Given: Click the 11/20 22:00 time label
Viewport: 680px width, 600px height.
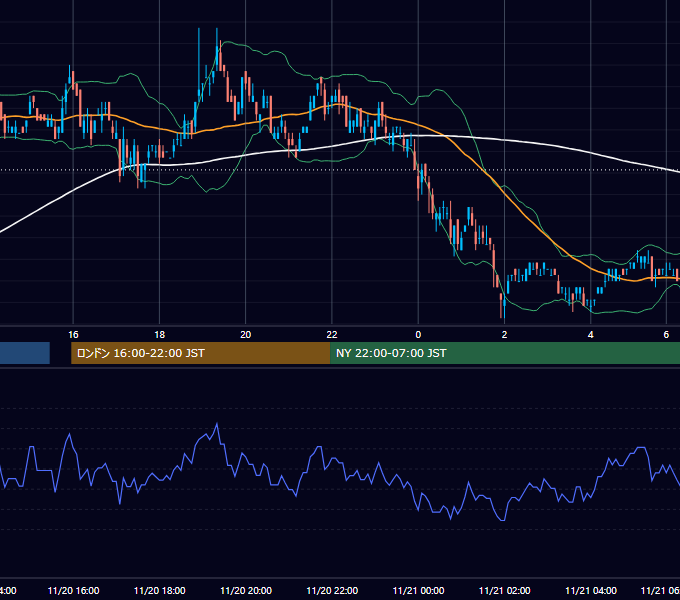Looking at the screenshot, I should pos(332,590).
